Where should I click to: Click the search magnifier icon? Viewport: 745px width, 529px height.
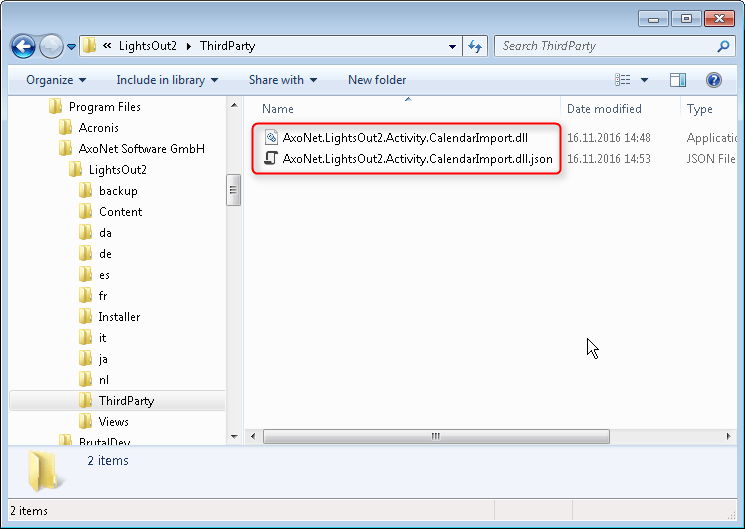coord(723,46)
